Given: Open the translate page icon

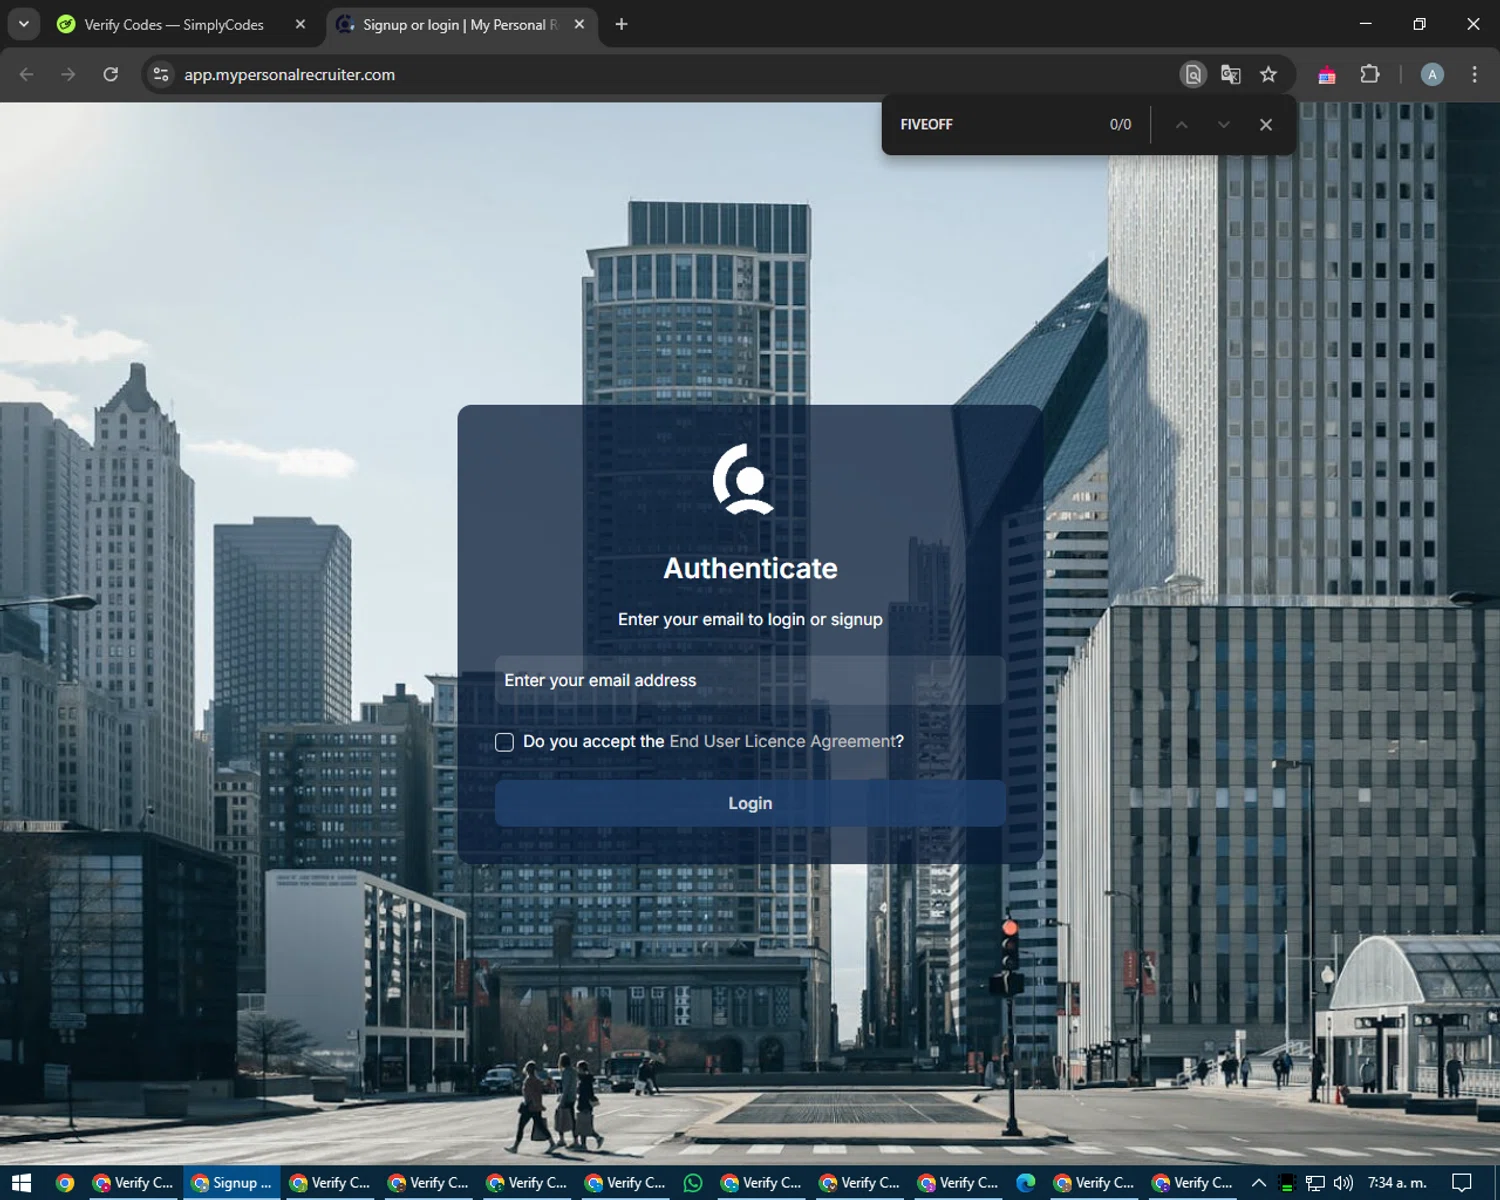Looking at the screenshot, I should tap(1231, 74).
